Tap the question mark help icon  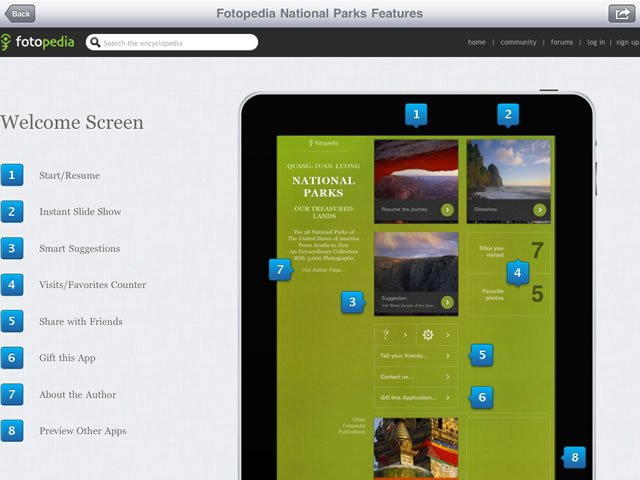385,335
